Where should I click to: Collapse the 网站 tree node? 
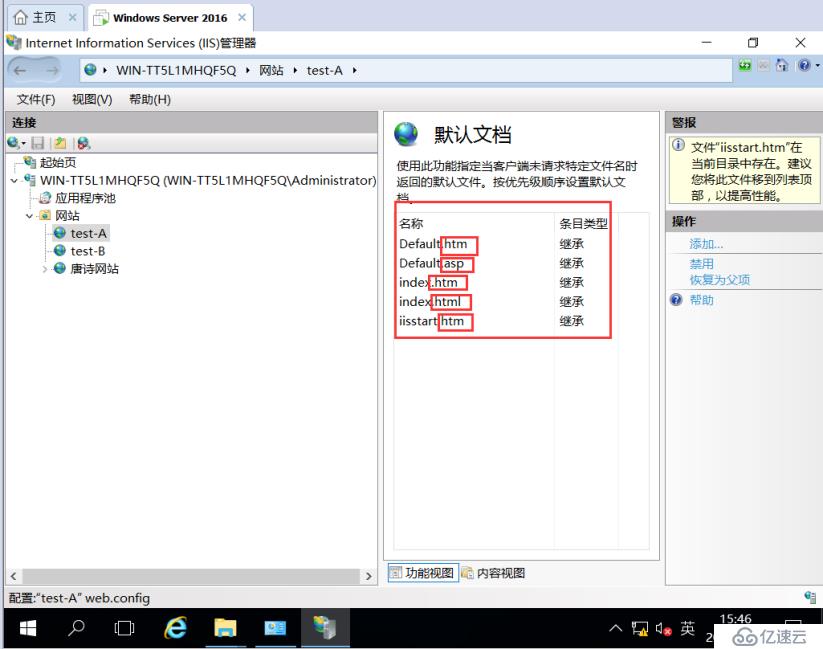click(29, 216)
